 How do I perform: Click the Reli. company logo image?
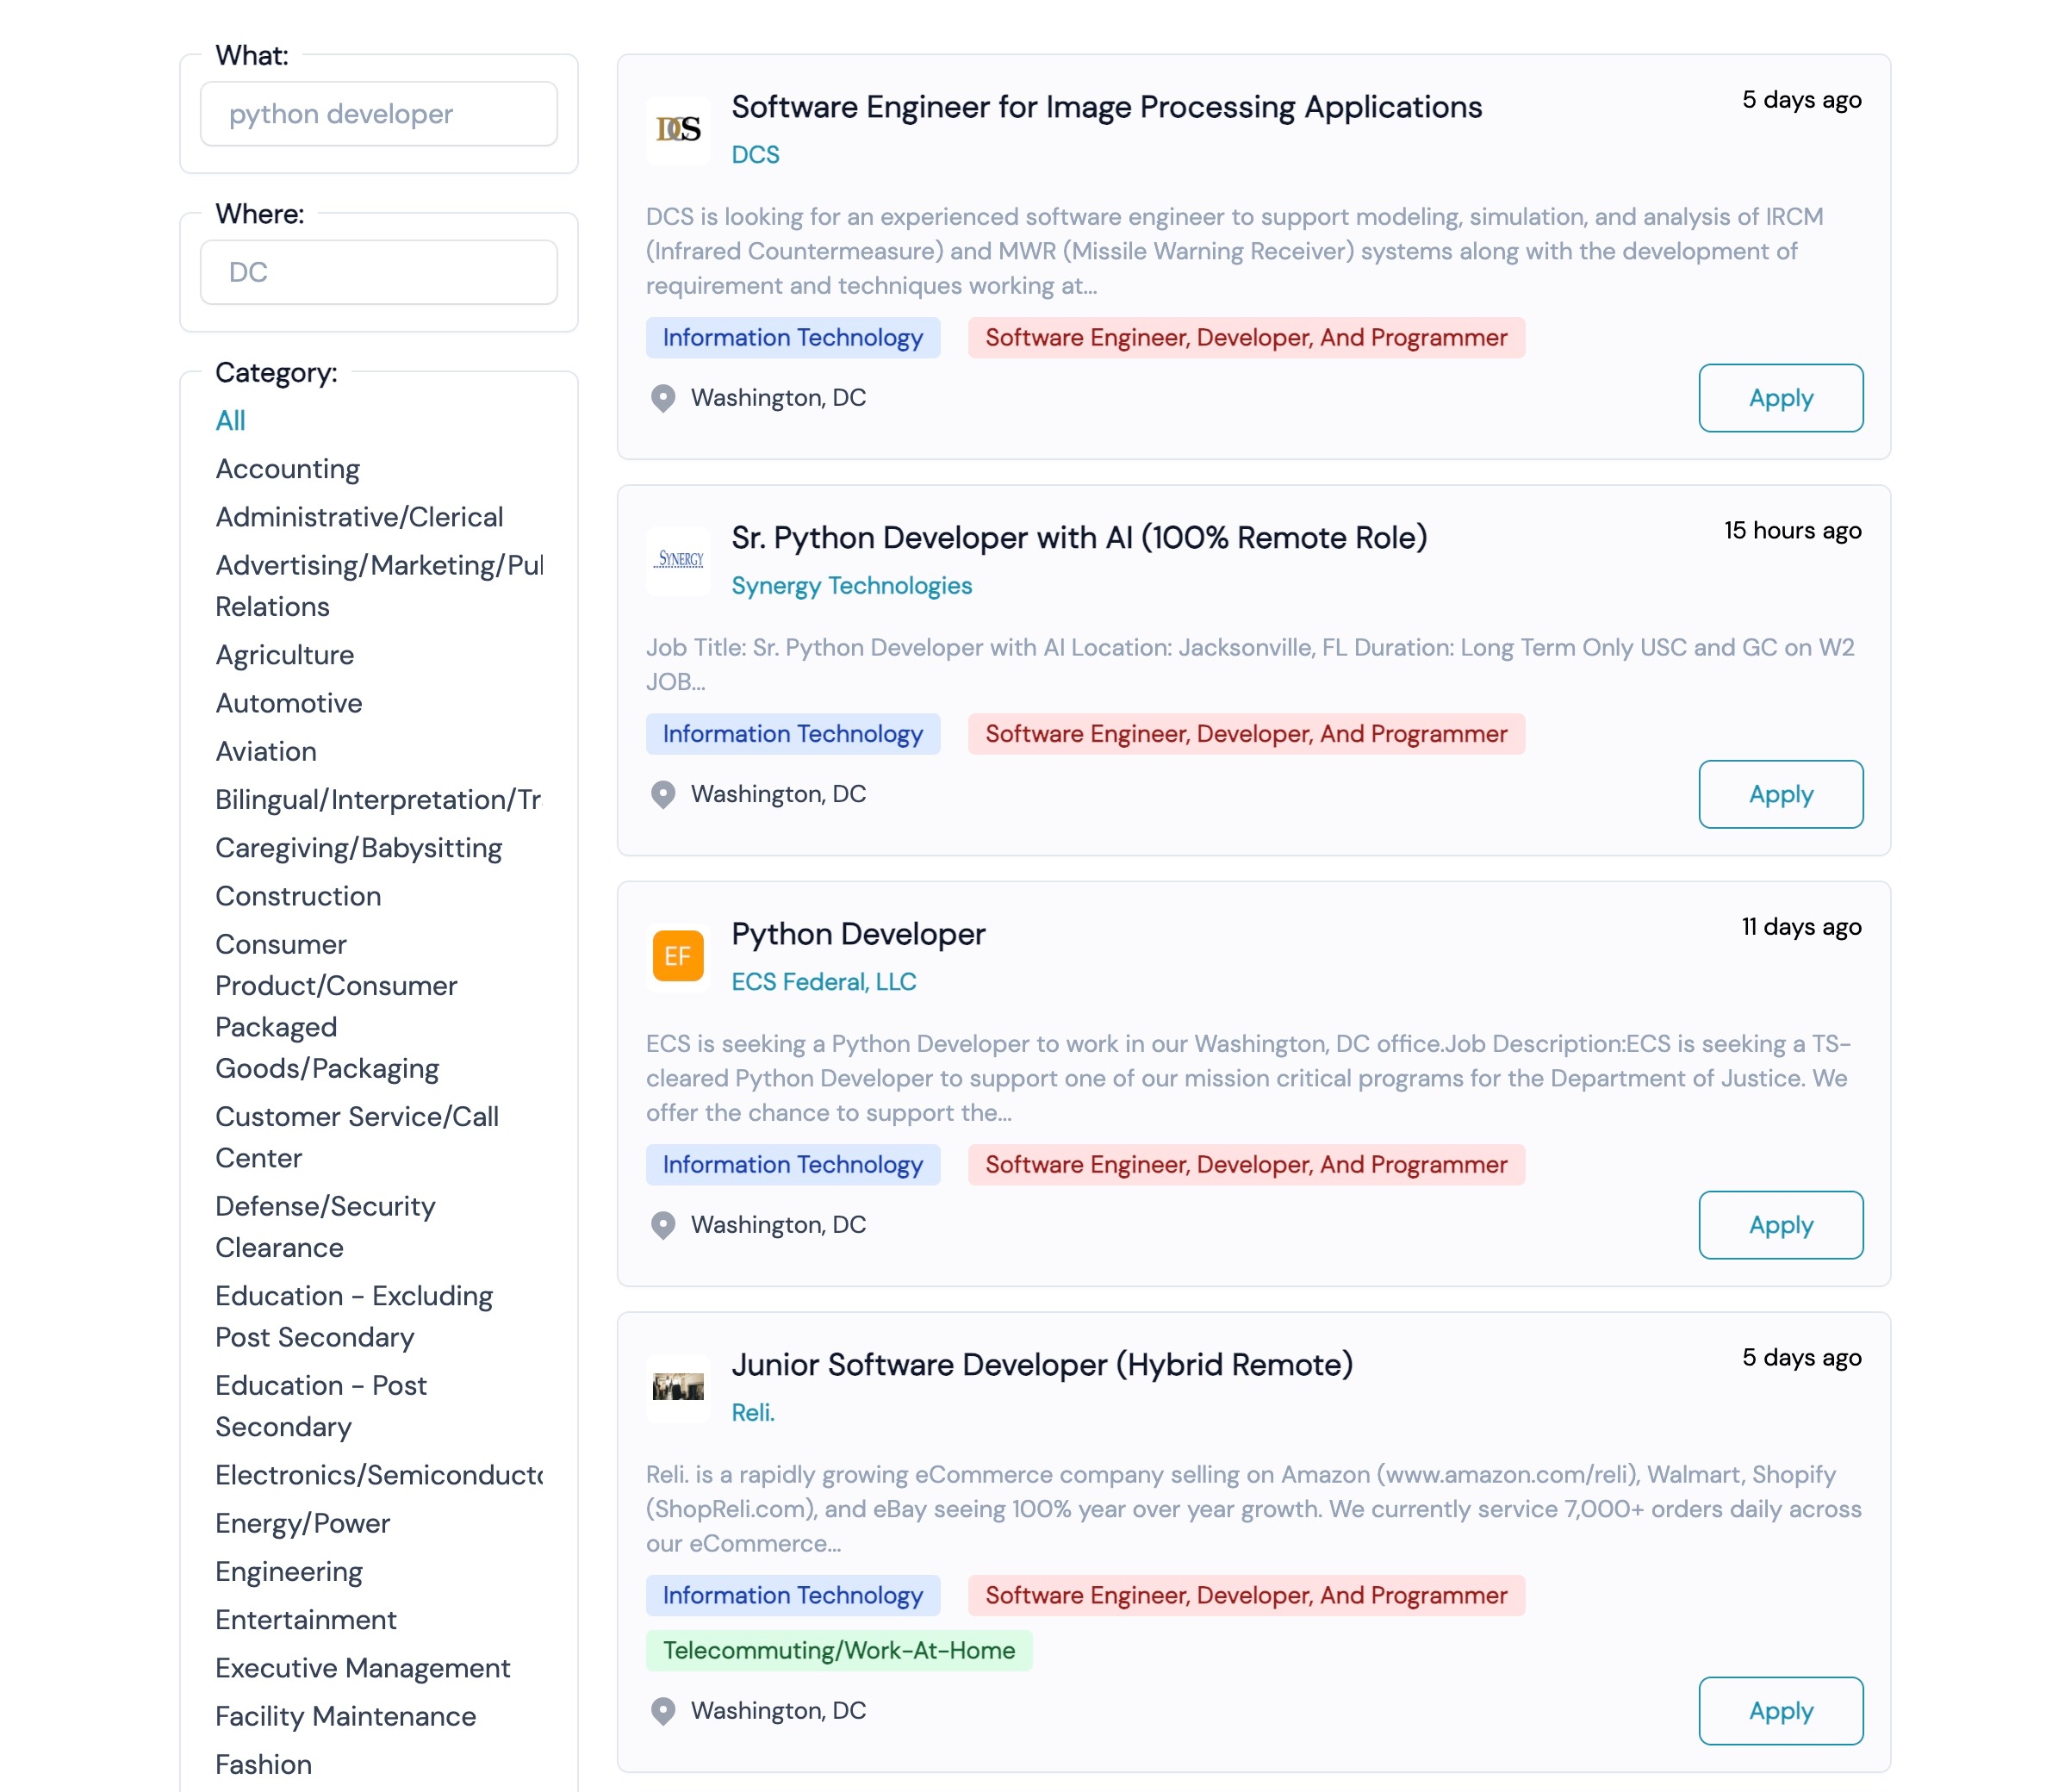pyautogui.click(x=678, y=1387)
